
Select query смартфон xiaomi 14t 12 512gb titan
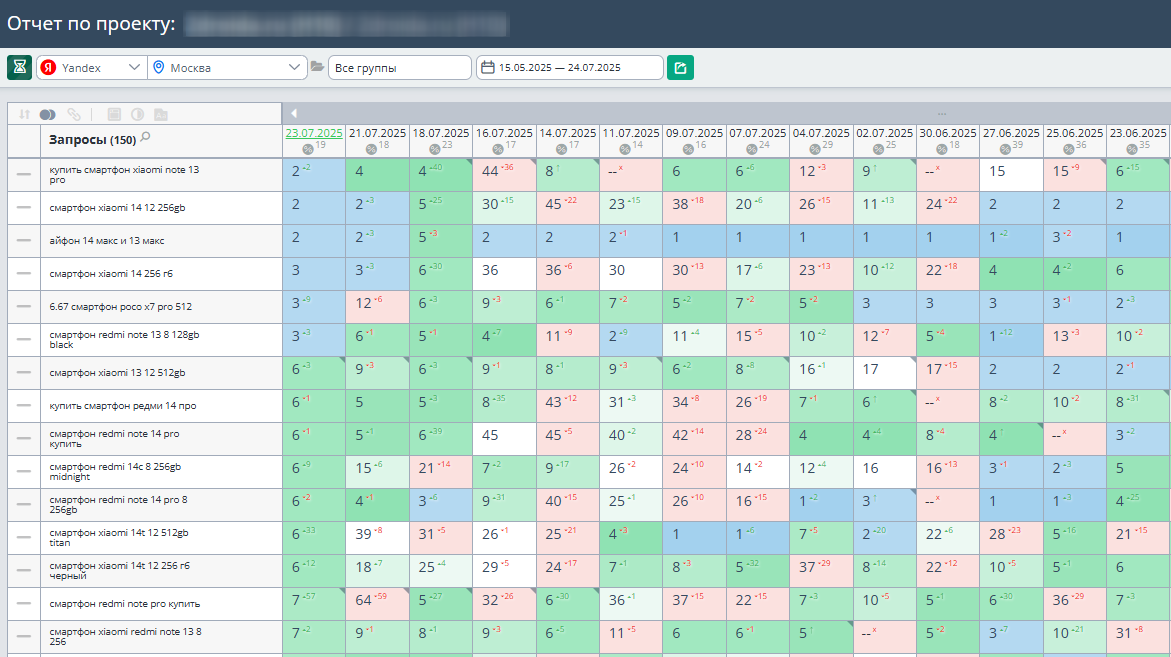[119, 538]
